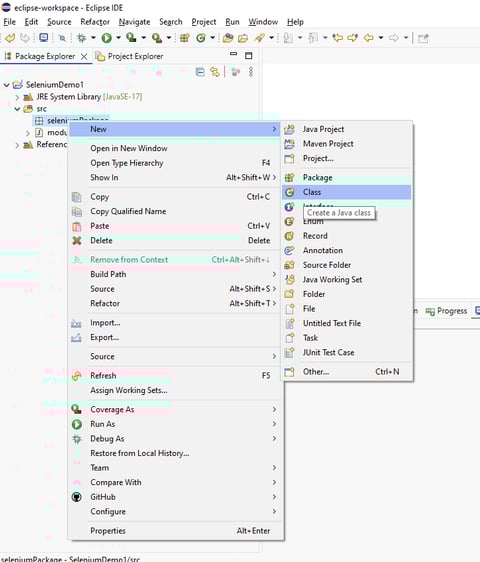Expand GitHub submenu
The height and width of the screenshot is (562, 480).
175,497
